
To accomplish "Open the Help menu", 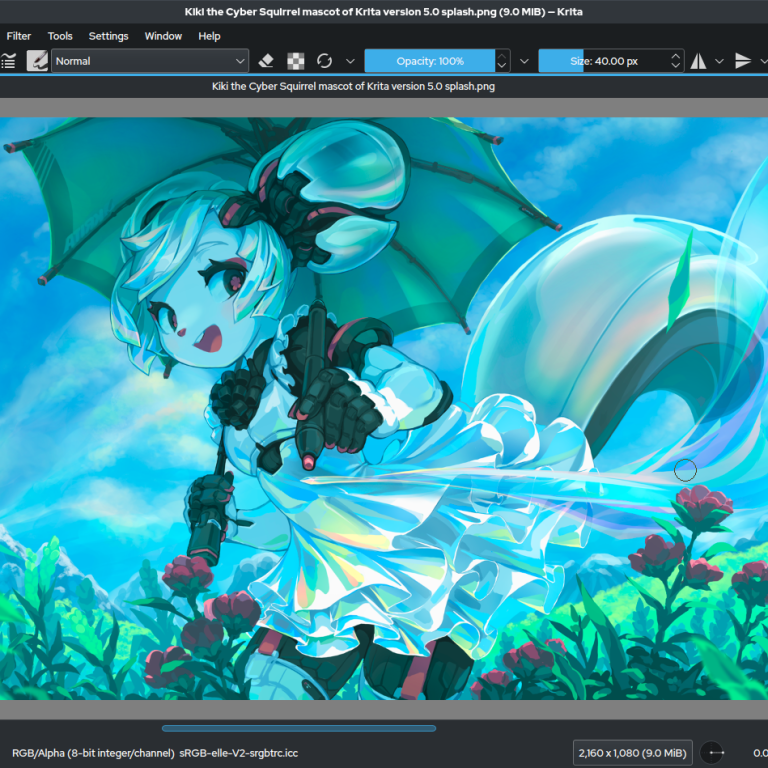I will tap(209, 36).
